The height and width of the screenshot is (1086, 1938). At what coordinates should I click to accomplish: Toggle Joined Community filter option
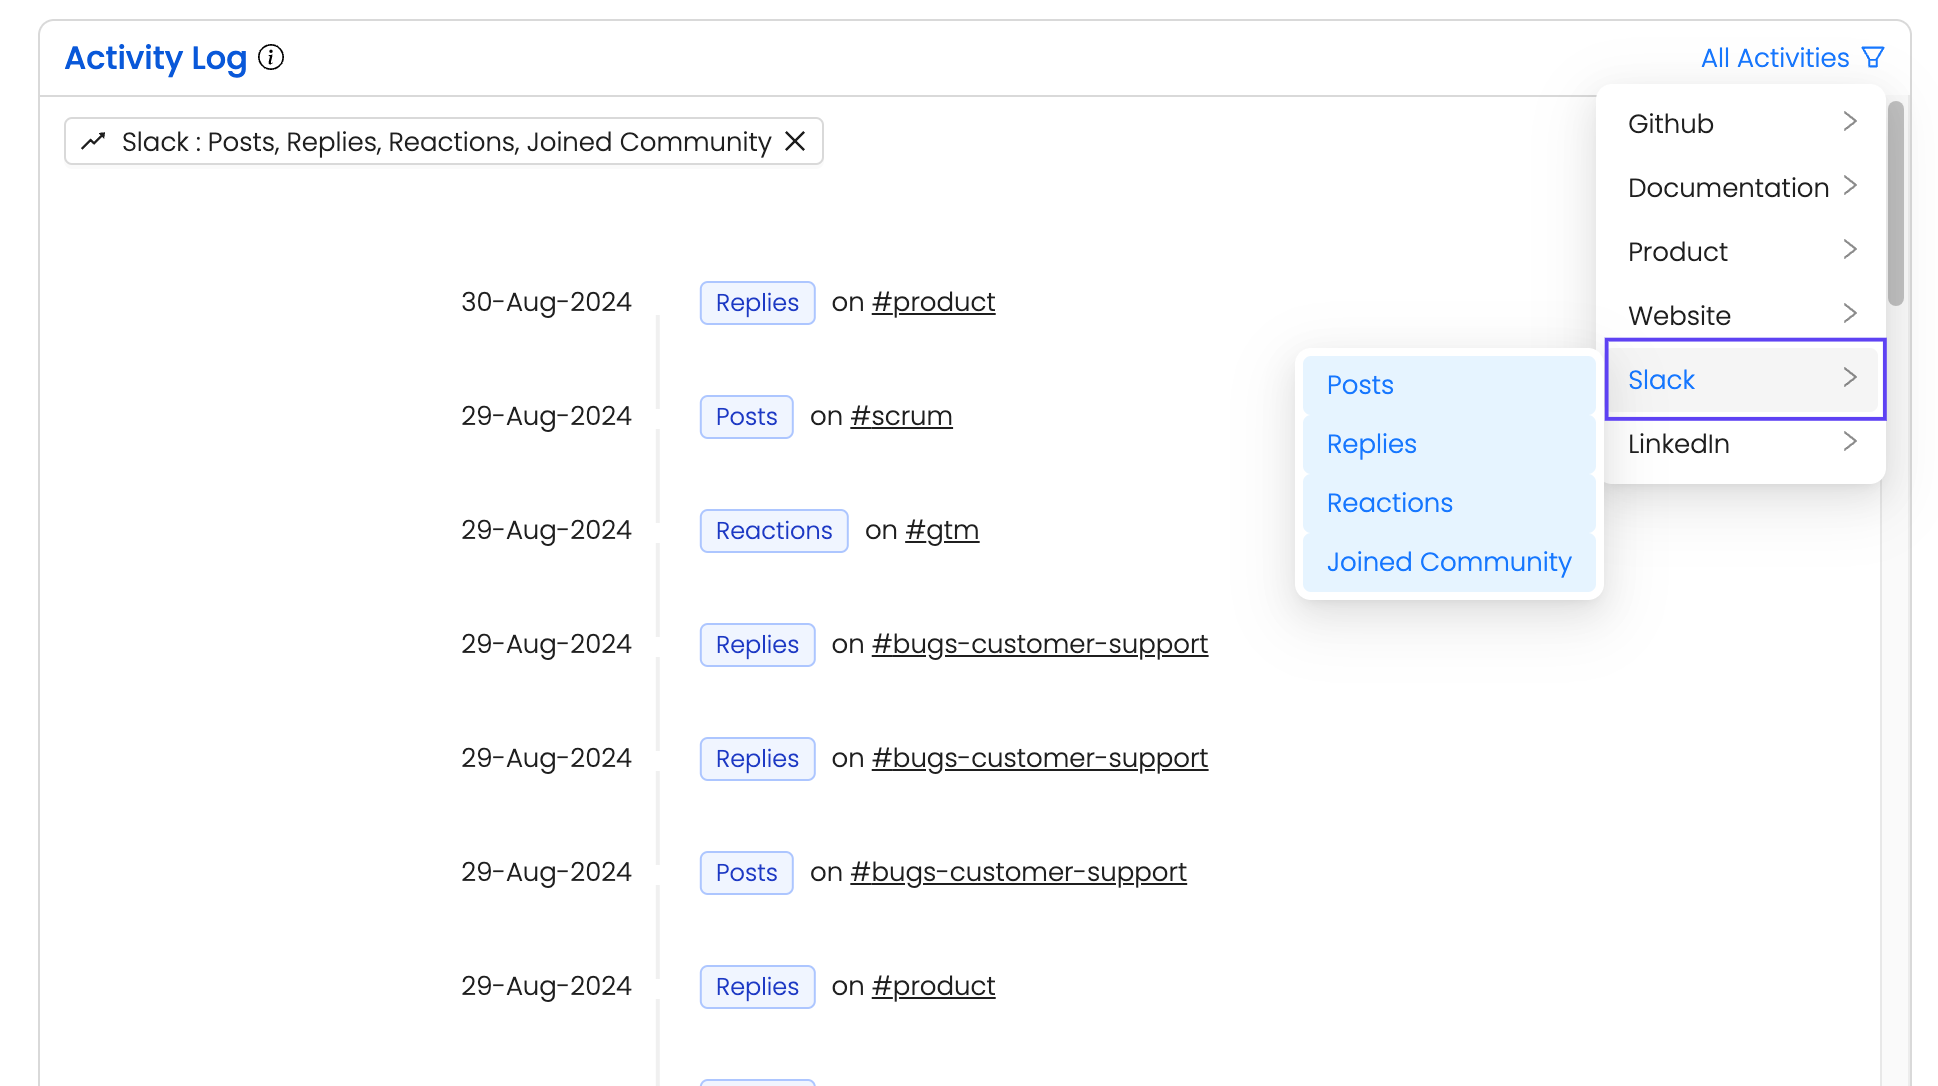1447,562
